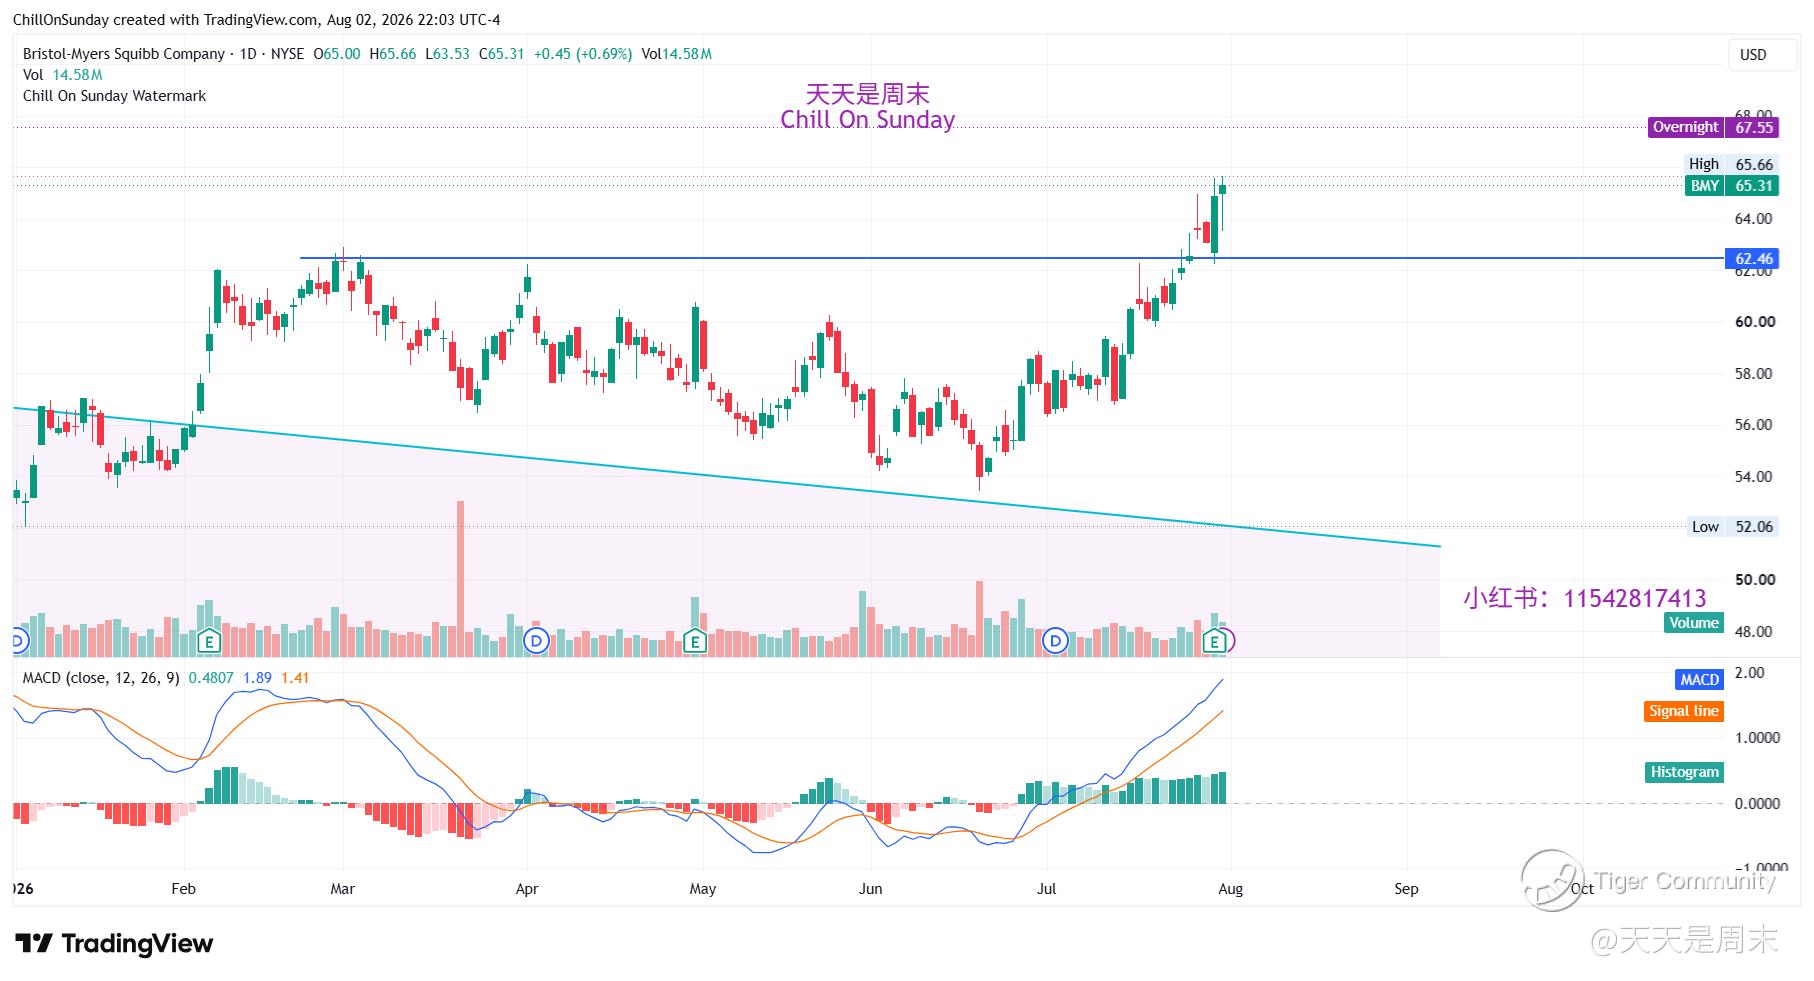The width and height of the screenshot is (1814, 981).
Task: Click the 0.4807 MACD histogram value
Action: [211, 678]
